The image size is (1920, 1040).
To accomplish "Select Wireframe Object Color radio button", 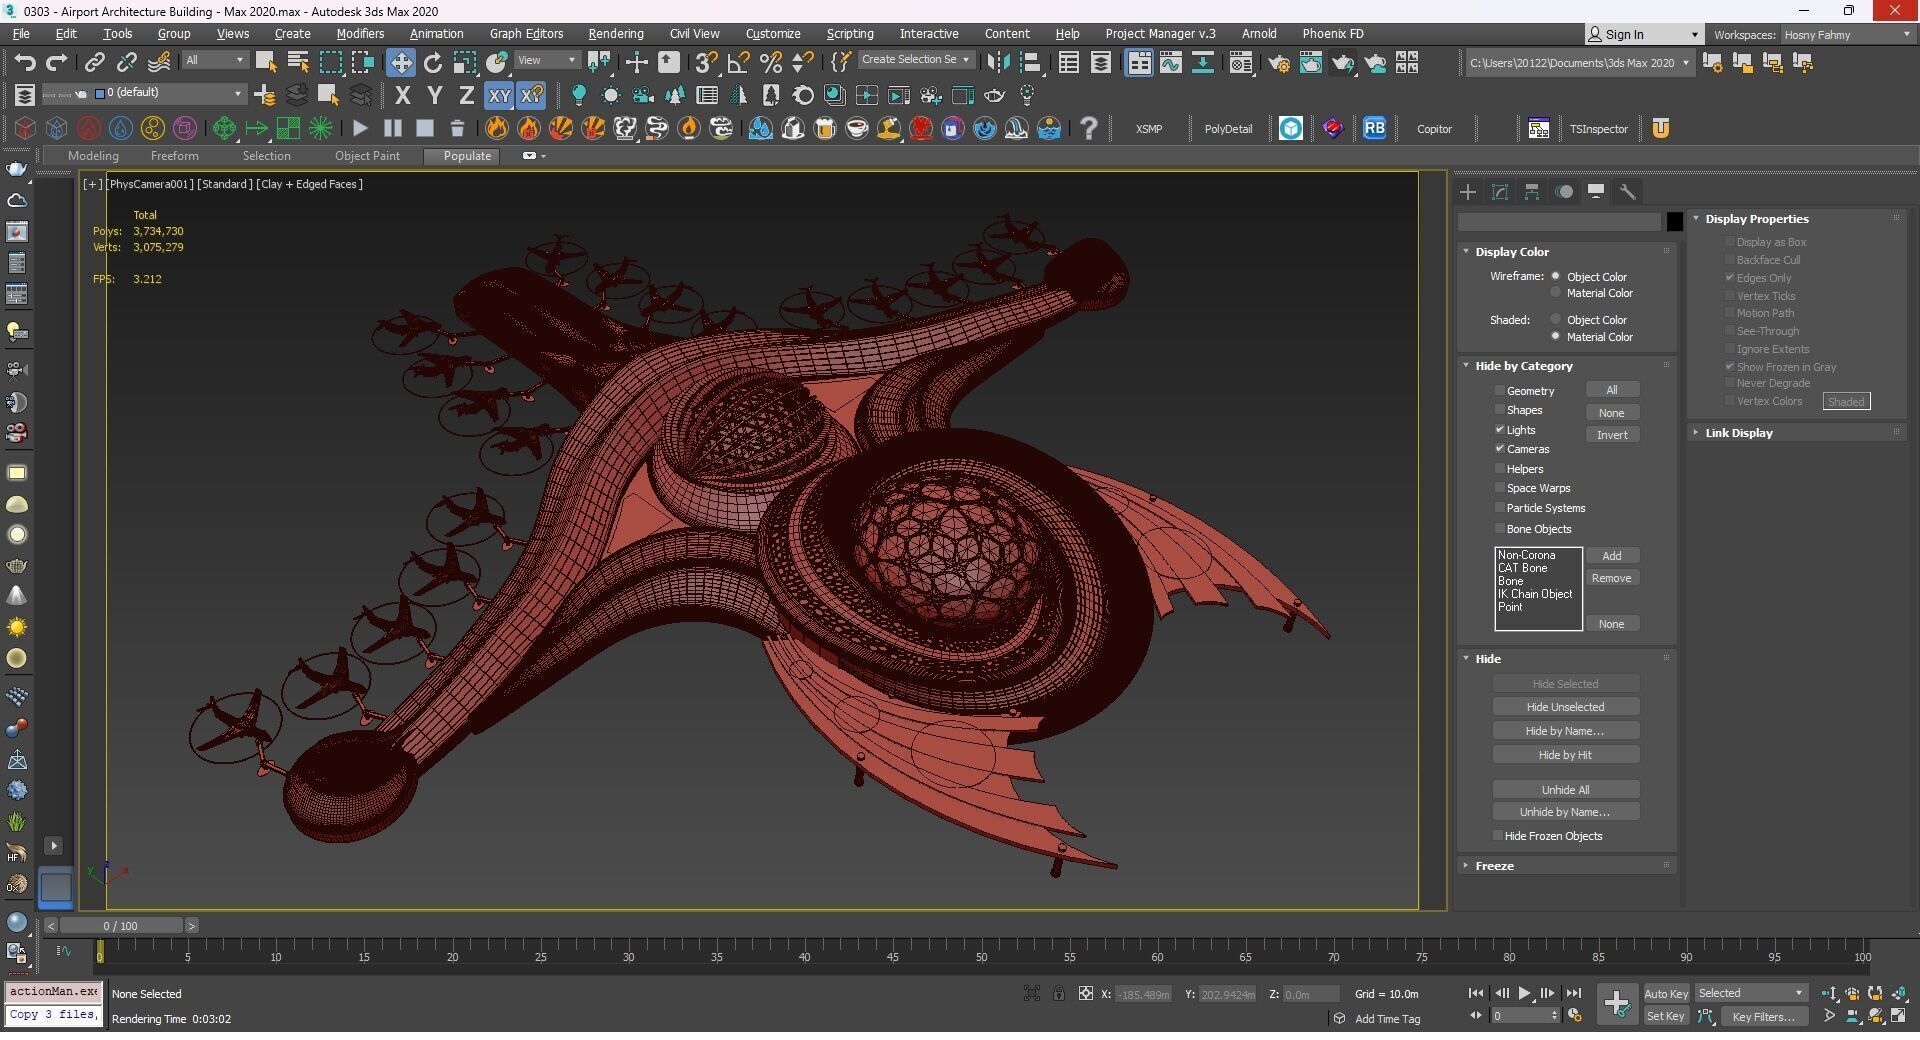I will click(x=1555, y=276).
